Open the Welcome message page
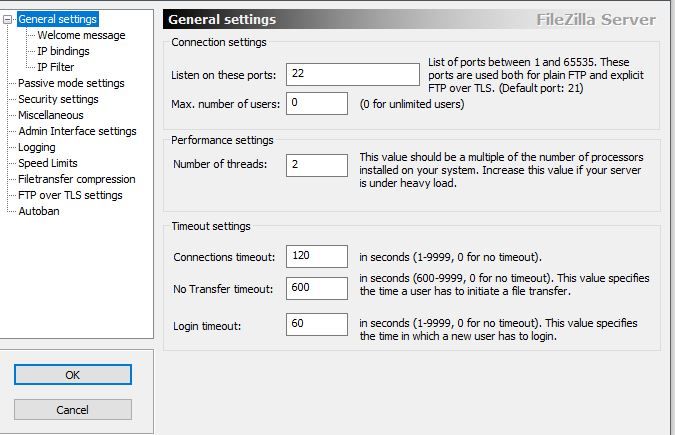675x435 pixels. pyautogui.click(x=81, y=35)
